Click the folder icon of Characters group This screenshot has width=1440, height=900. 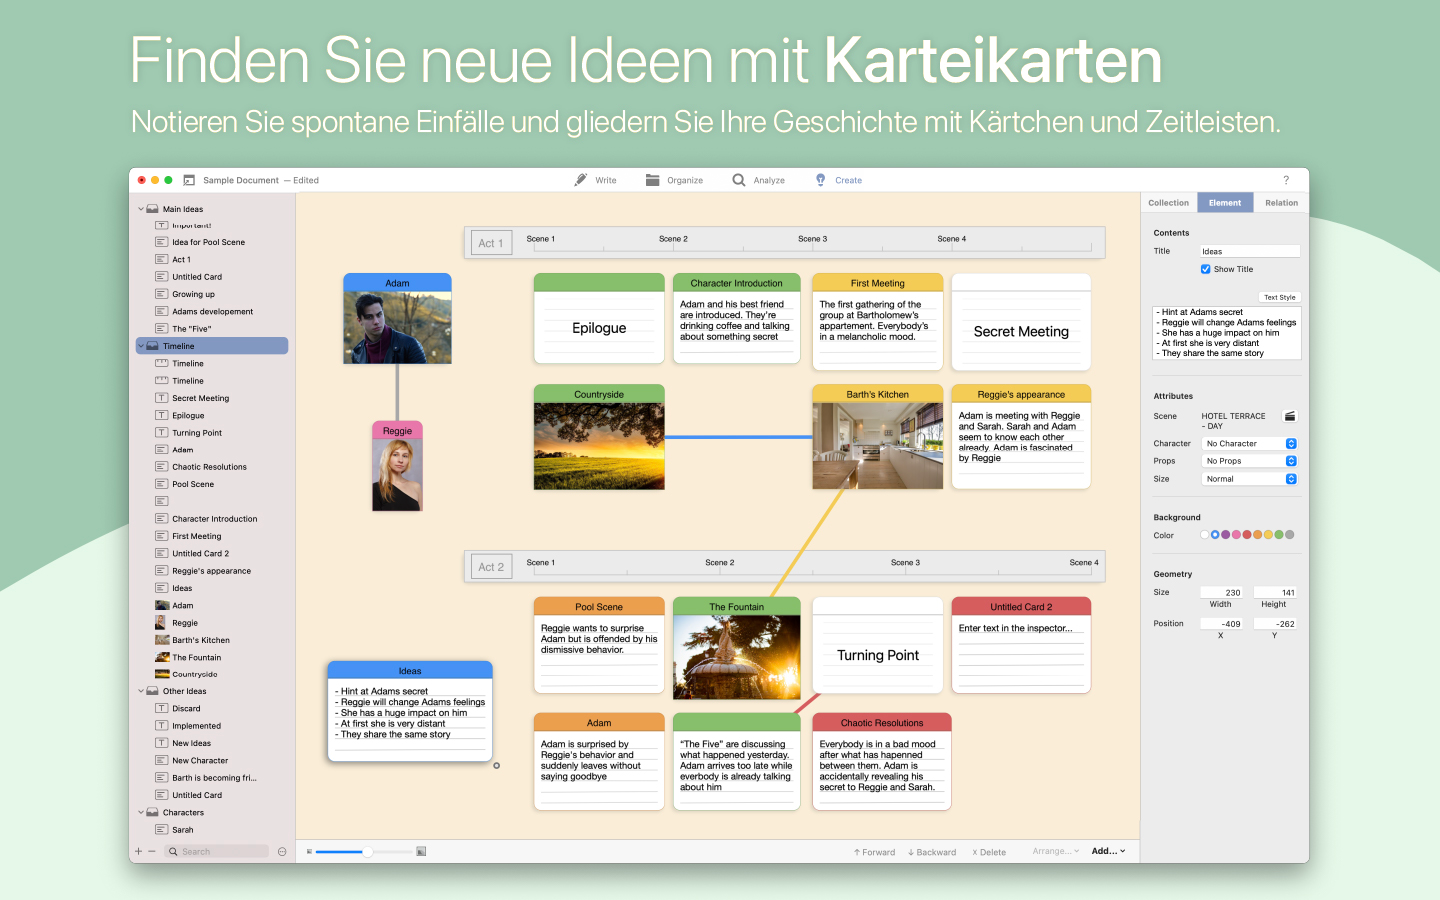pos(153,812)
